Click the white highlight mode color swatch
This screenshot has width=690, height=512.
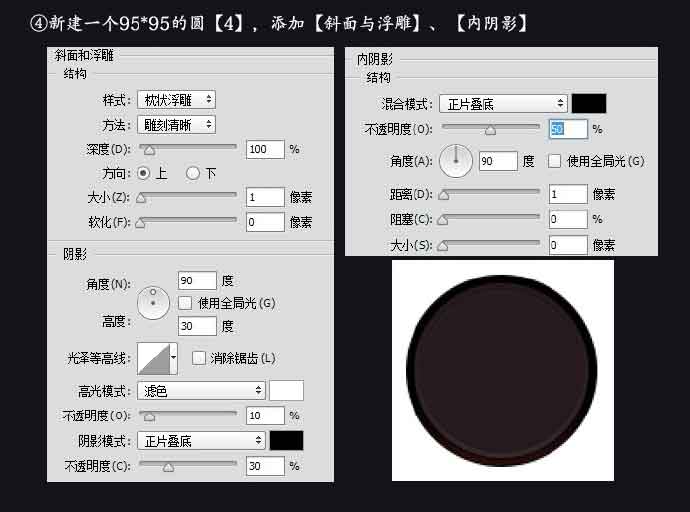(x=286, y=391)
